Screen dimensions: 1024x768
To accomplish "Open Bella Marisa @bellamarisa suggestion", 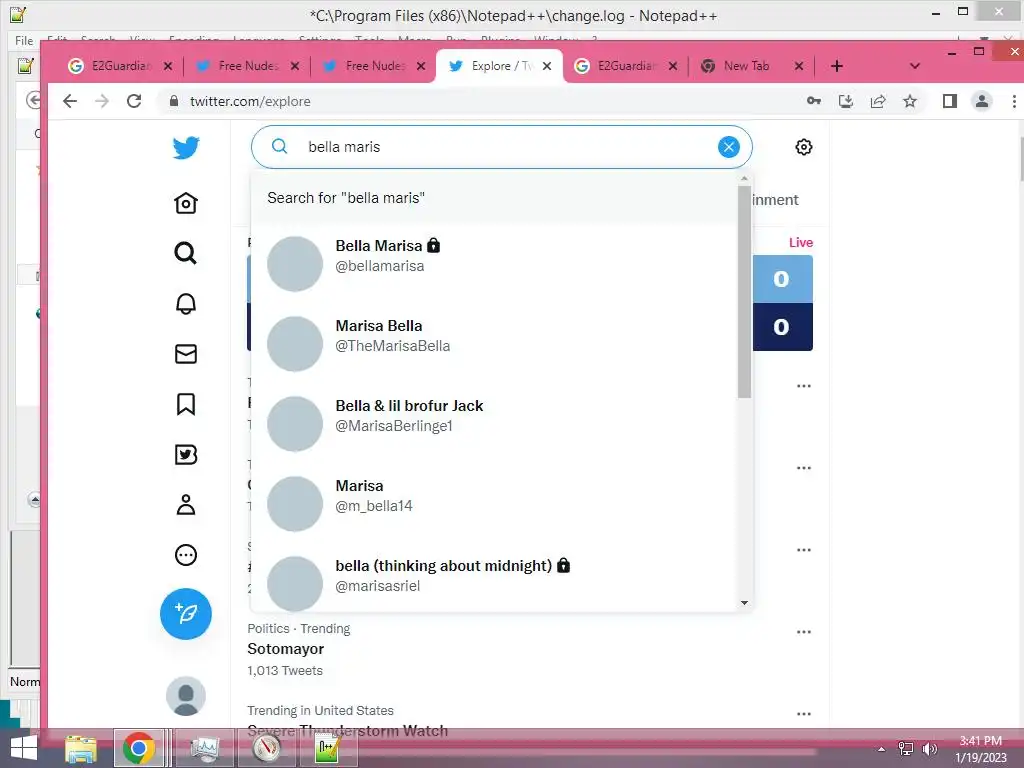I will [x=494, y=263].
